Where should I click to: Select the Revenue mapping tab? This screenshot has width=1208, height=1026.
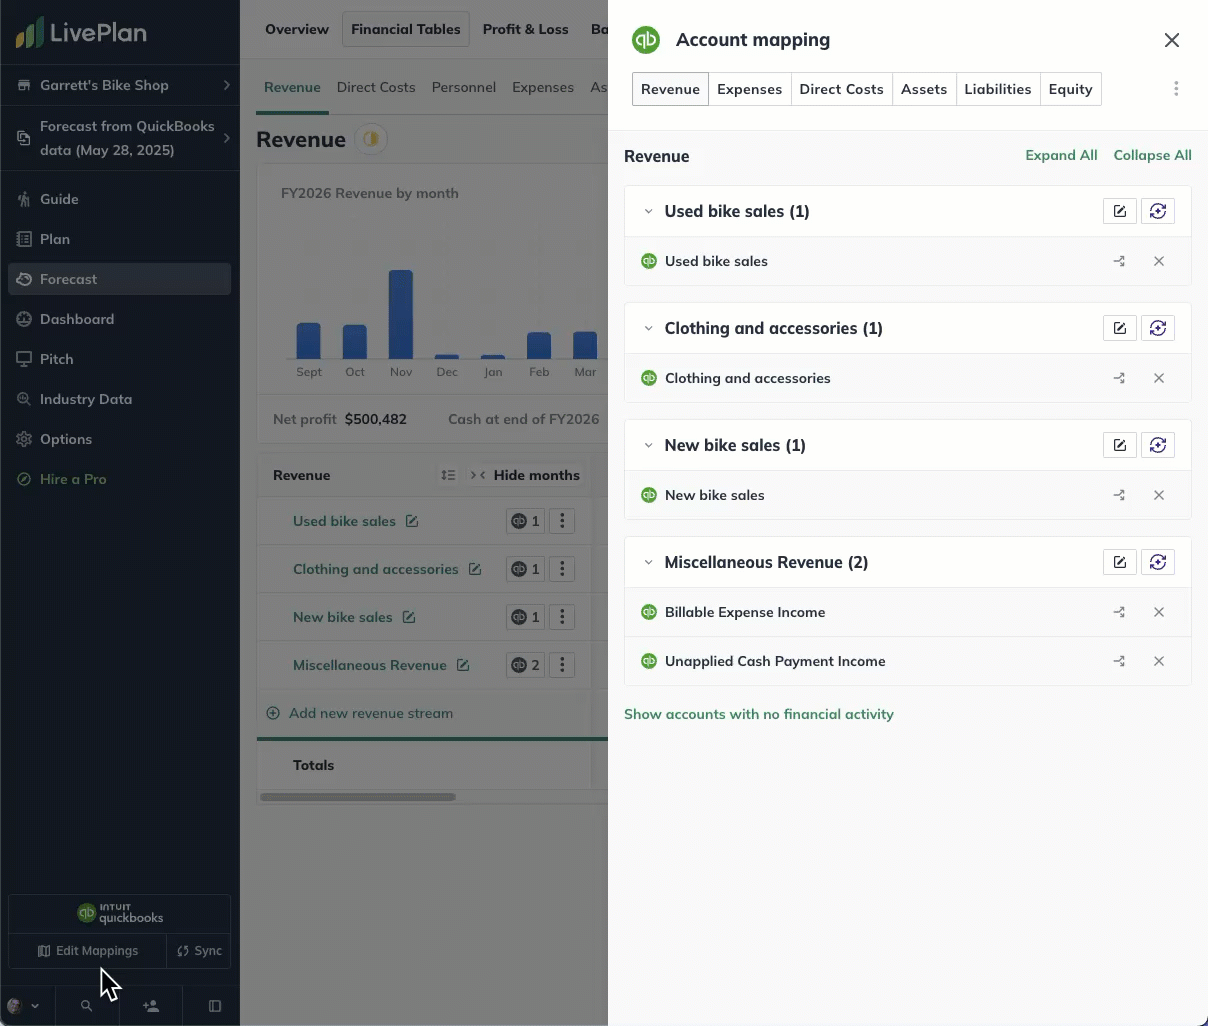coord(670,89)
